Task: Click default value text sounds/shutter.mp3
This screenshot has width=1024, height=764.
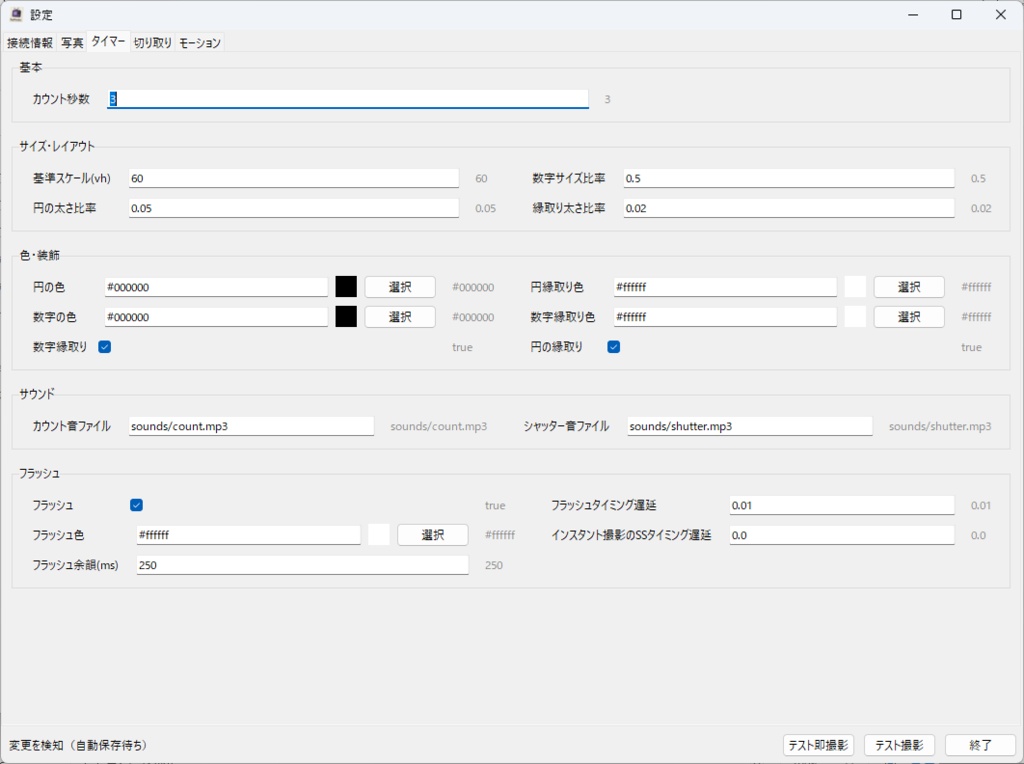Action: tap(940, 426)
